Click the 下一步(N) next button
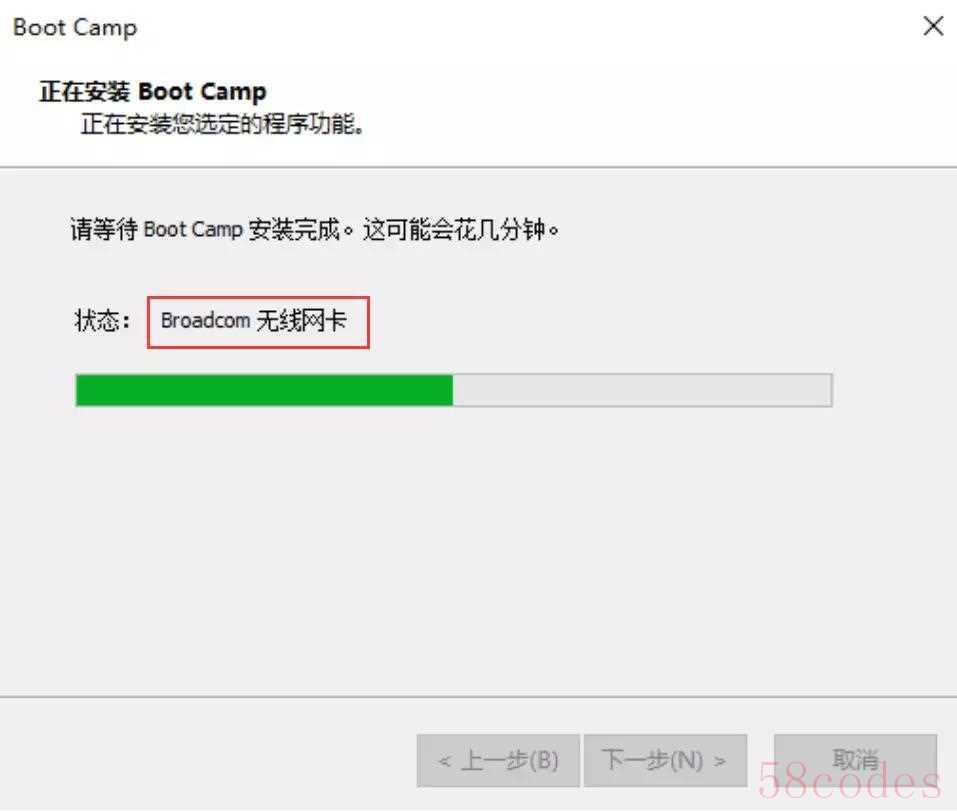 coord(665,760)
